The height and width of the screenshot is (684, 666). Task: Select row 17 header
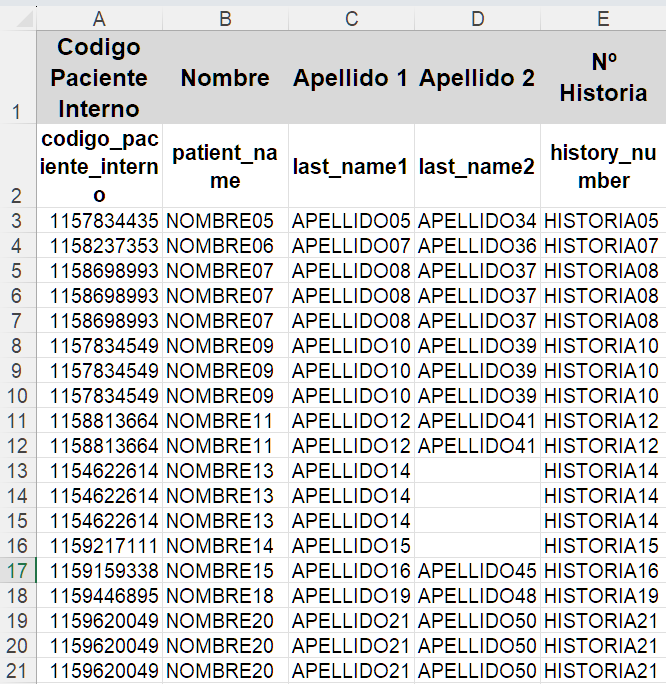(x=18, y=571)
